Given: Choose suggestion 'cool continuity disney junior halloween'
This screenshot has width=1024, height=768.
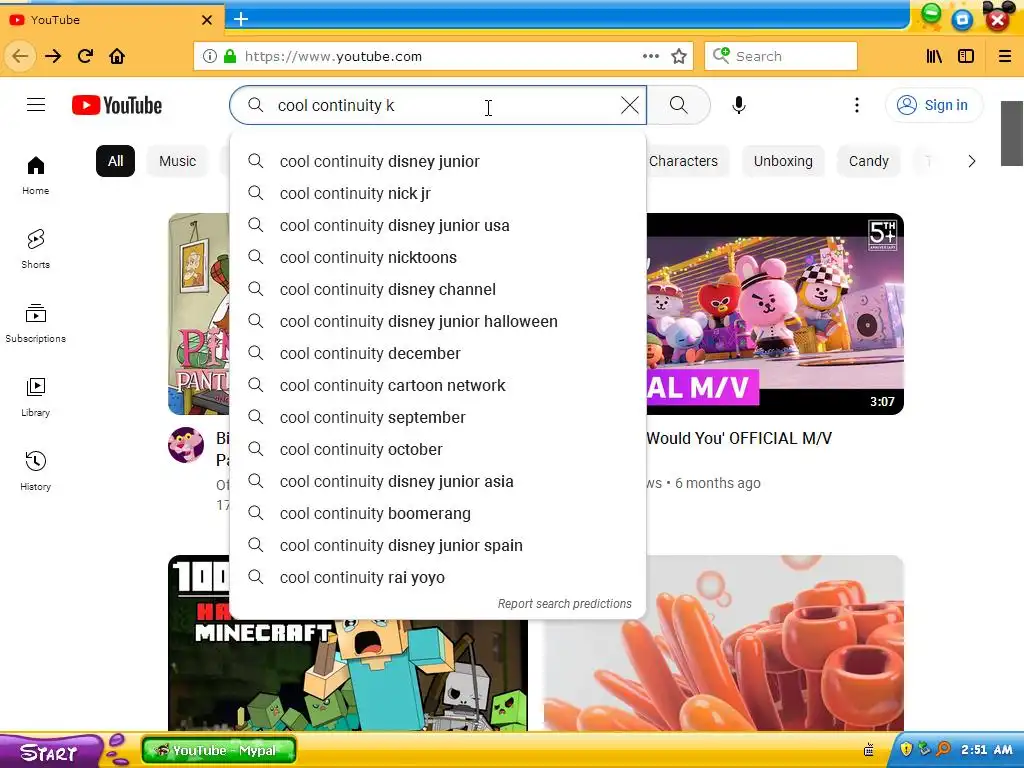Looking at the screenshot, I should click(x=438, y=321).
